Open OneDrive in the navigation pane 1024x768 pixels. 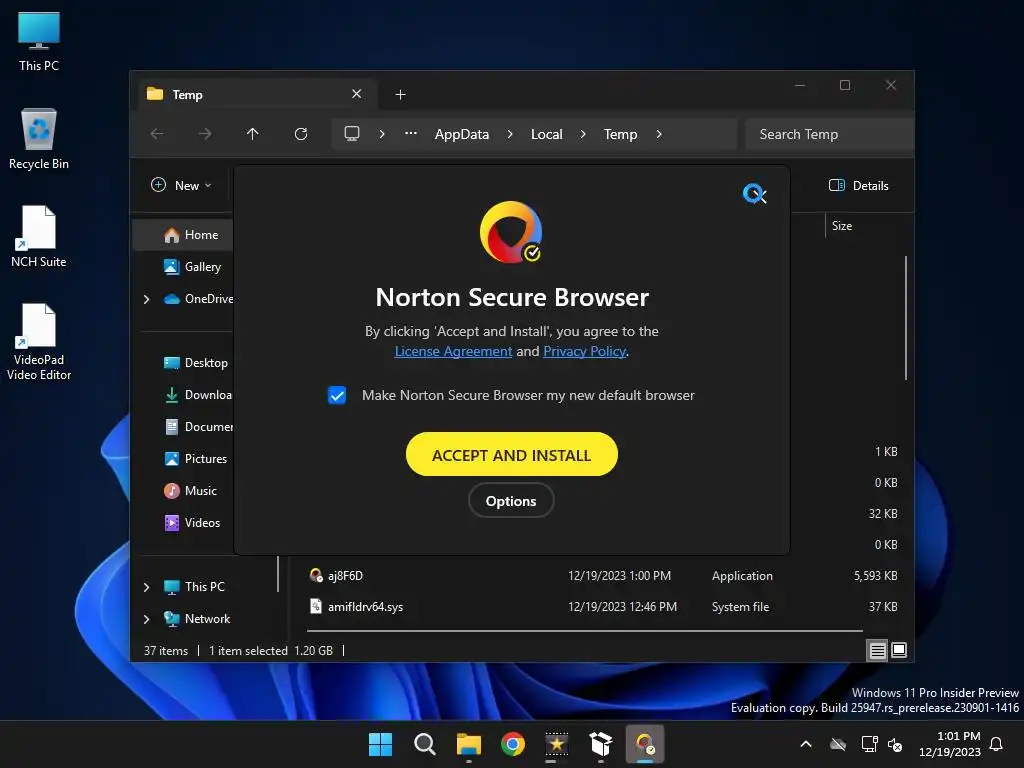click(199, 298)
